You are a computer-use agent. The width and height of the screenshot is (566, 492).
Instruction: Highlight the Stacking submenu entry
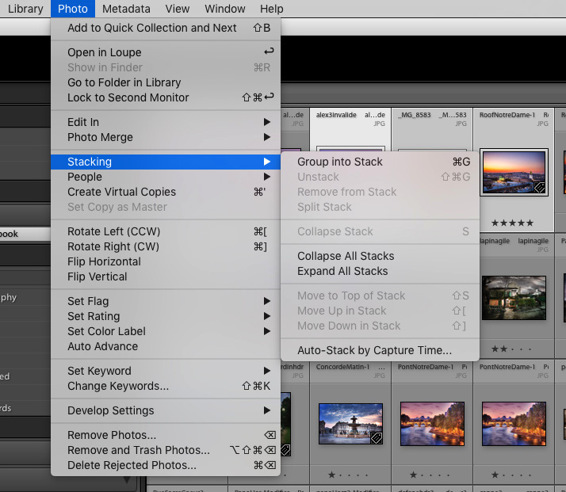[x=166, y=162]
